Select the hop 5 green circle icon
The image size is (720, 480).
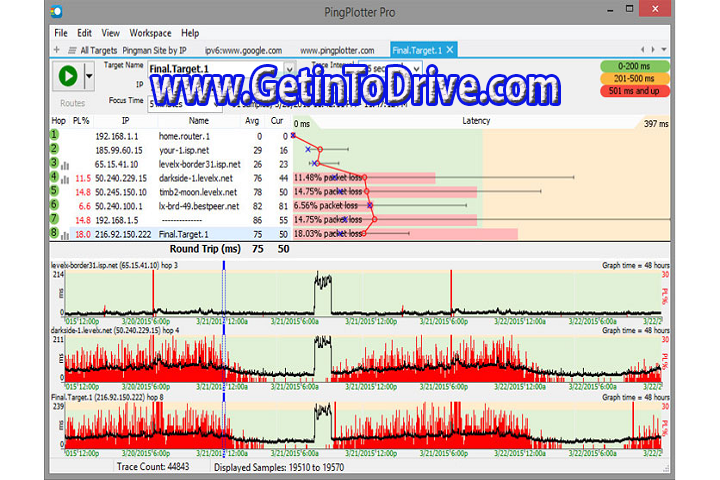tap(54, 190)
